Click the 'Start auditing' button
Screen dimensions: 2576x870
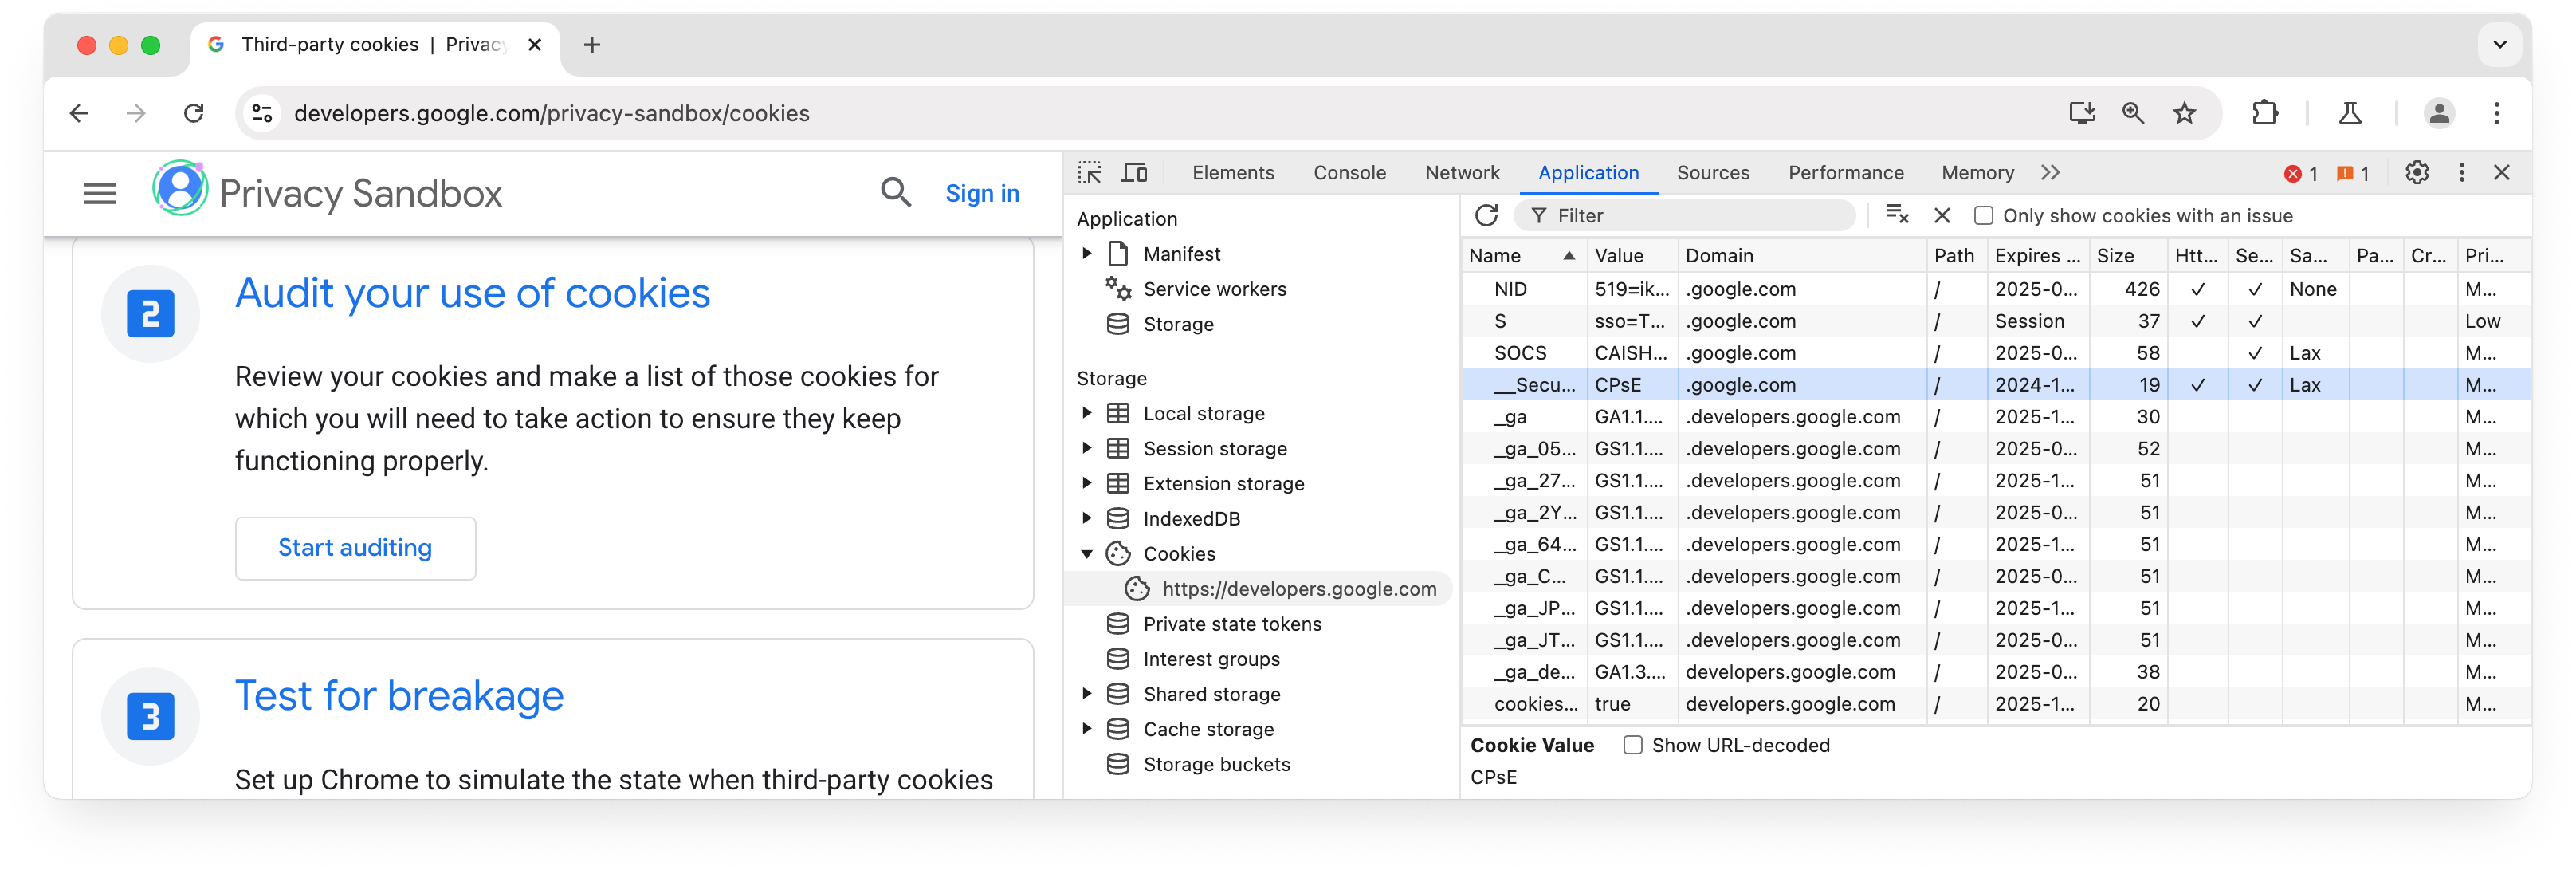tap(353, 546)
